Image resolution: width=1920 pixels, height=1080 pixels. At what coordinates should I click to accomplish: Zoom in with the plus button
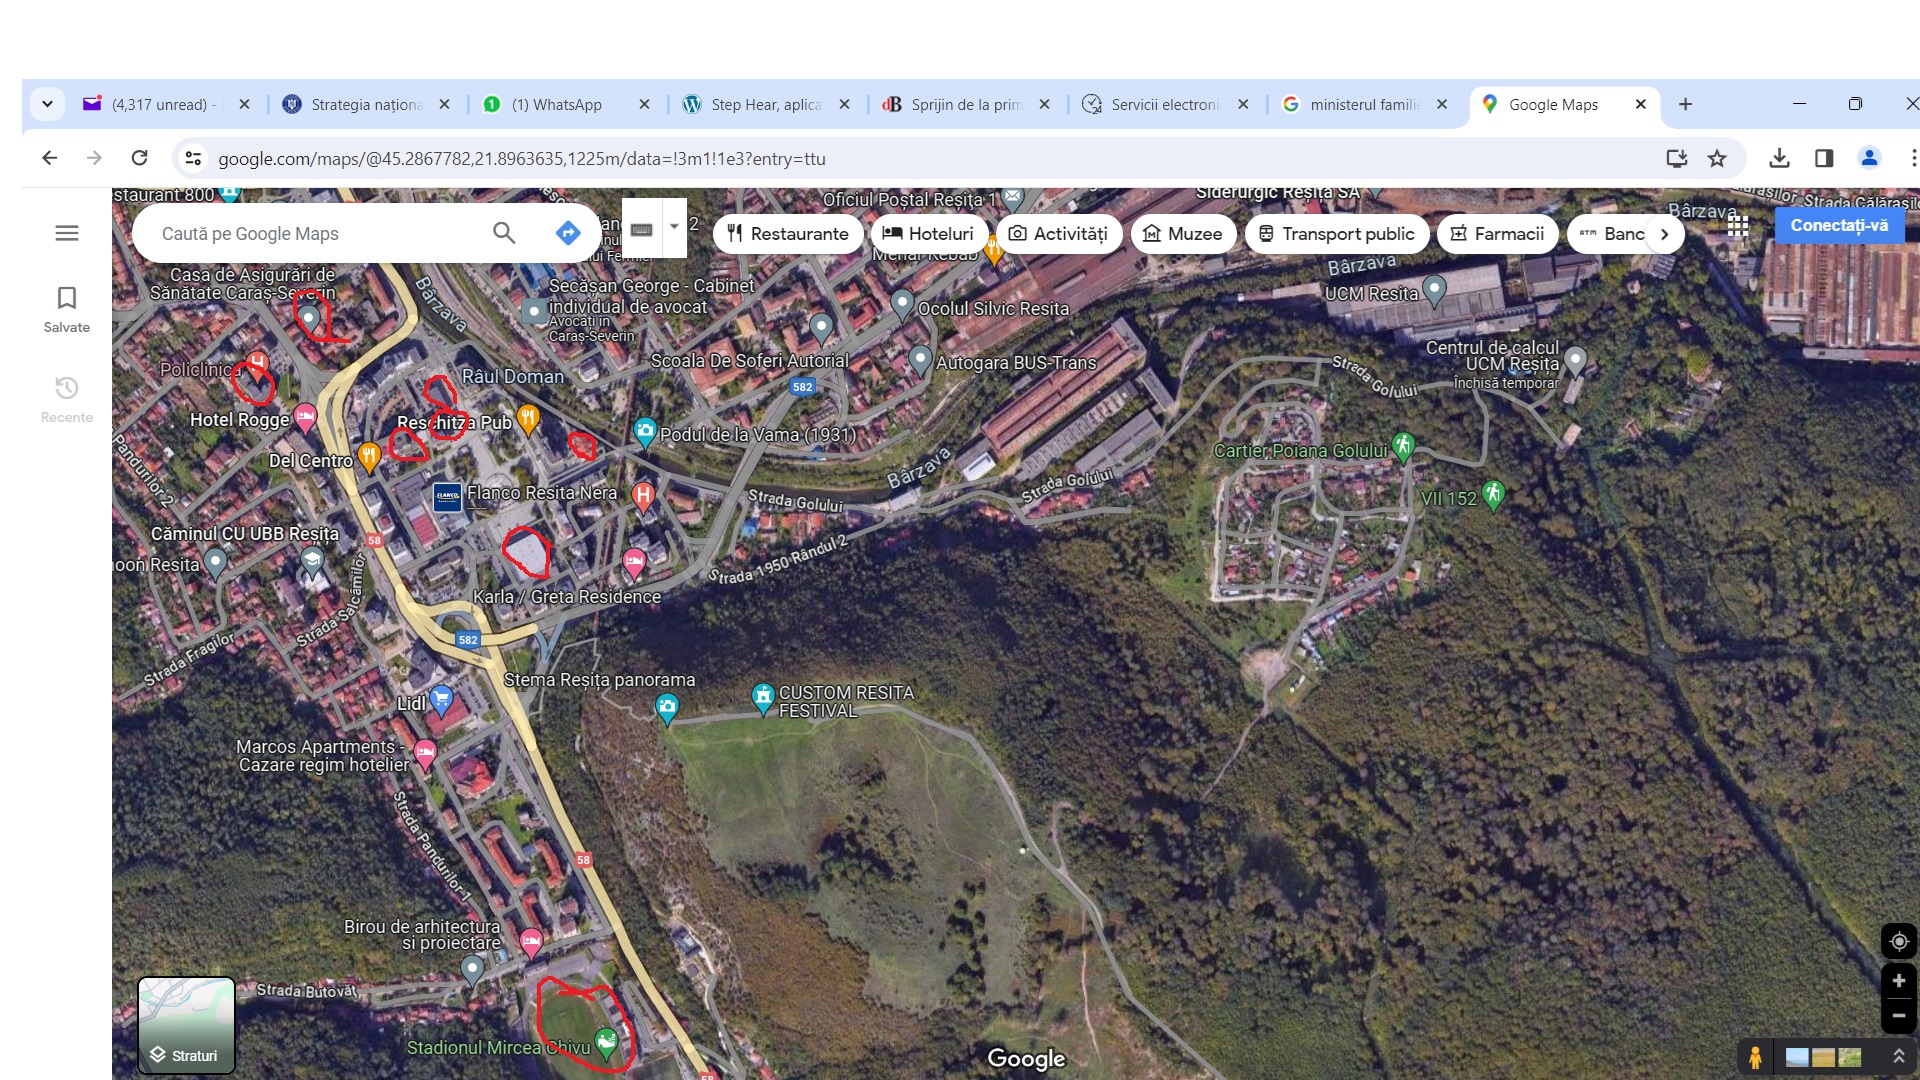(x=1898, y=981)
